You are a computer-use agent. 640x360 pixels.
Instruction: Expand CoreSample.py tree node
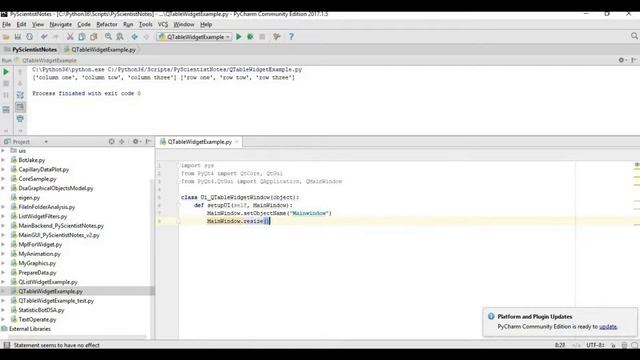tap(3, 179)
